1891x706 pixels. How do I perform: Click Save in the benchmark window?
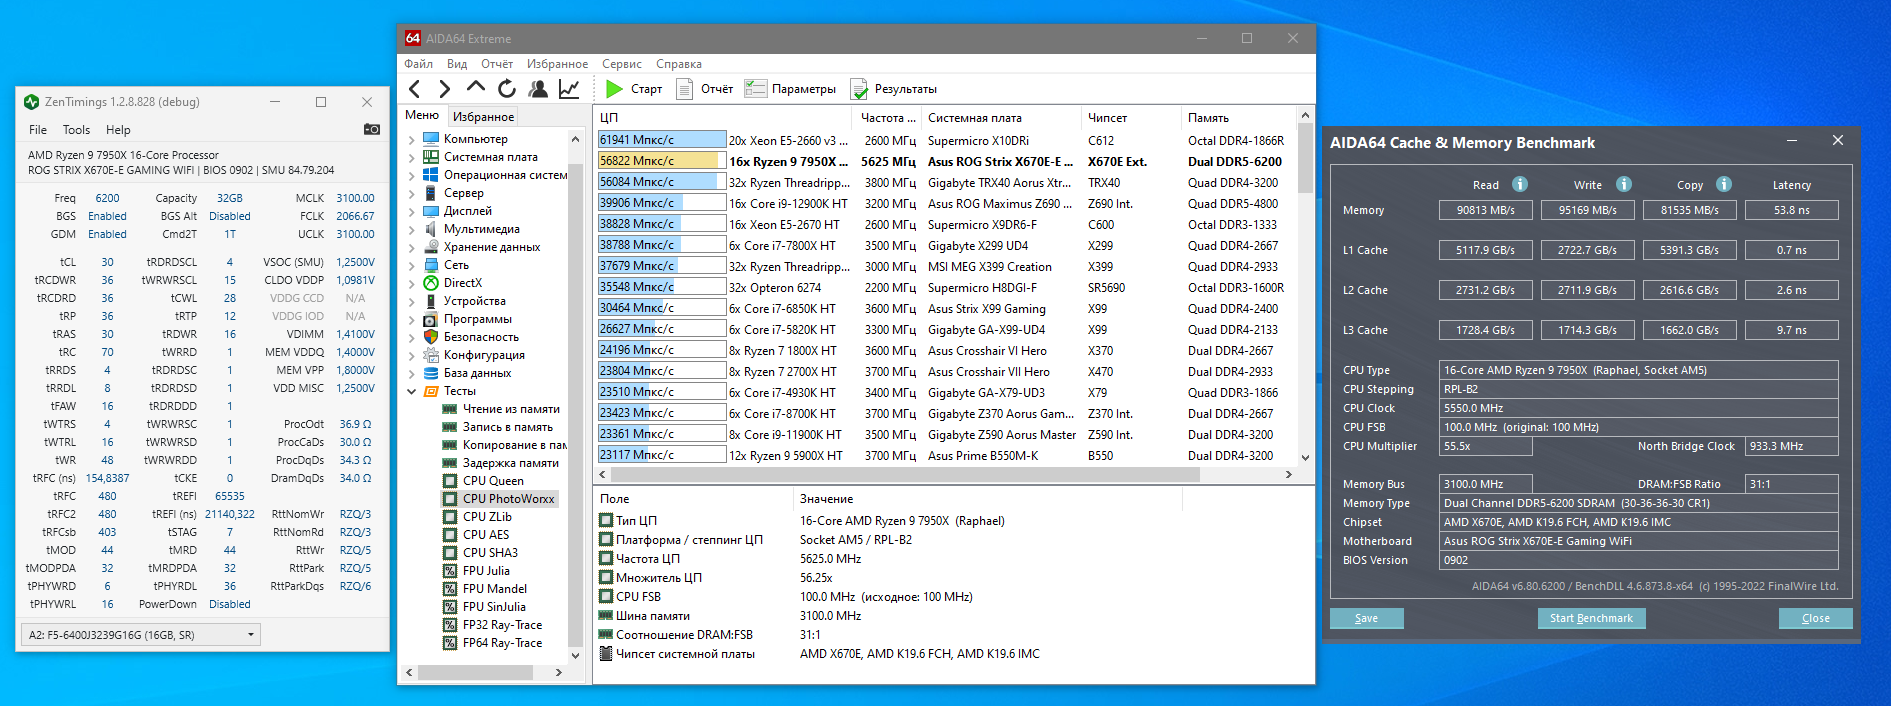(x=1366, y=618)
